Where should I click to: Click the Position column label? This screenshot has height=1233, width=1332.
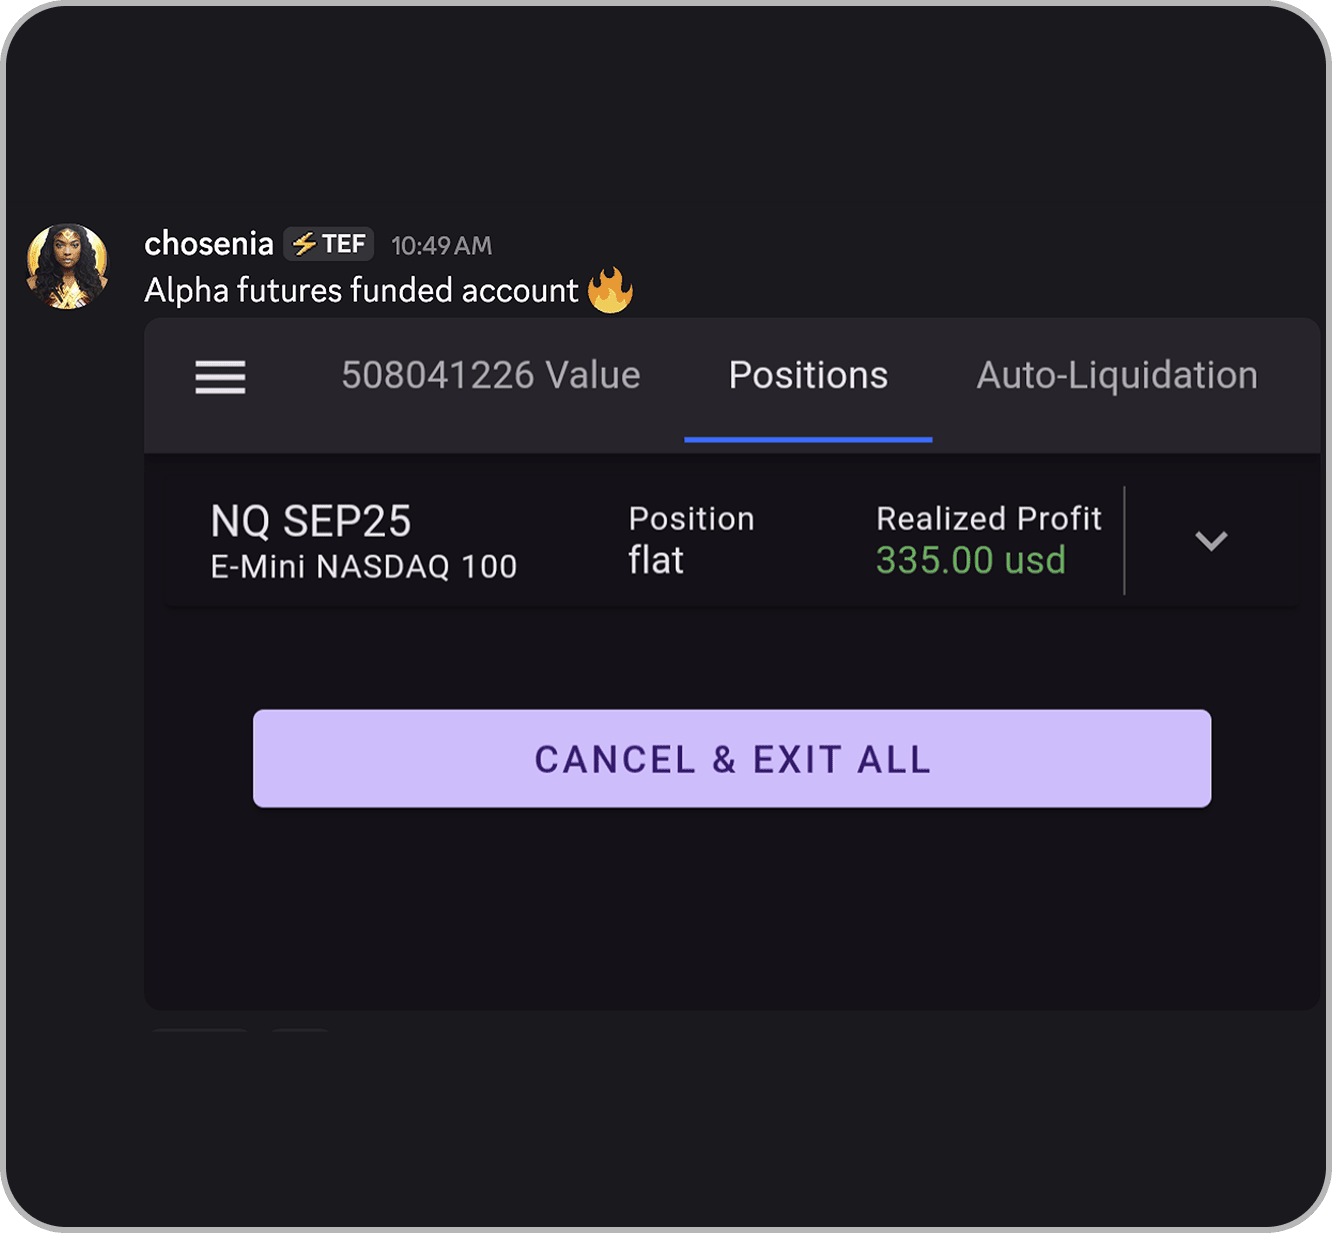pos(691,518)
